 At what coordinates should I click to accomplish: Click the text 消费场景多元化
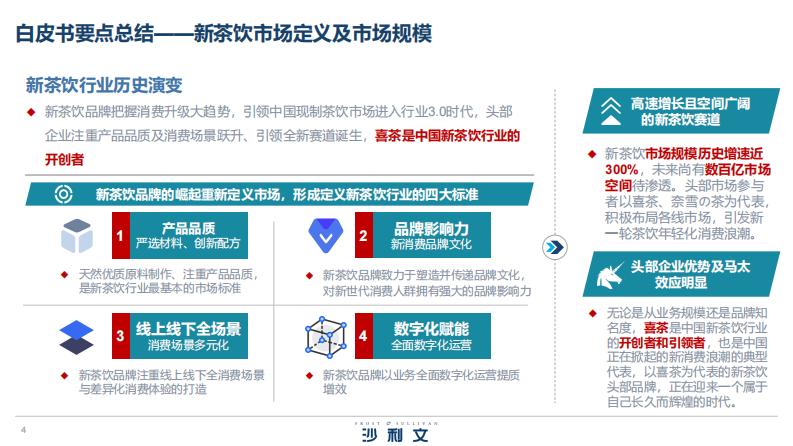pyautogui.click(x=188, y=345)
